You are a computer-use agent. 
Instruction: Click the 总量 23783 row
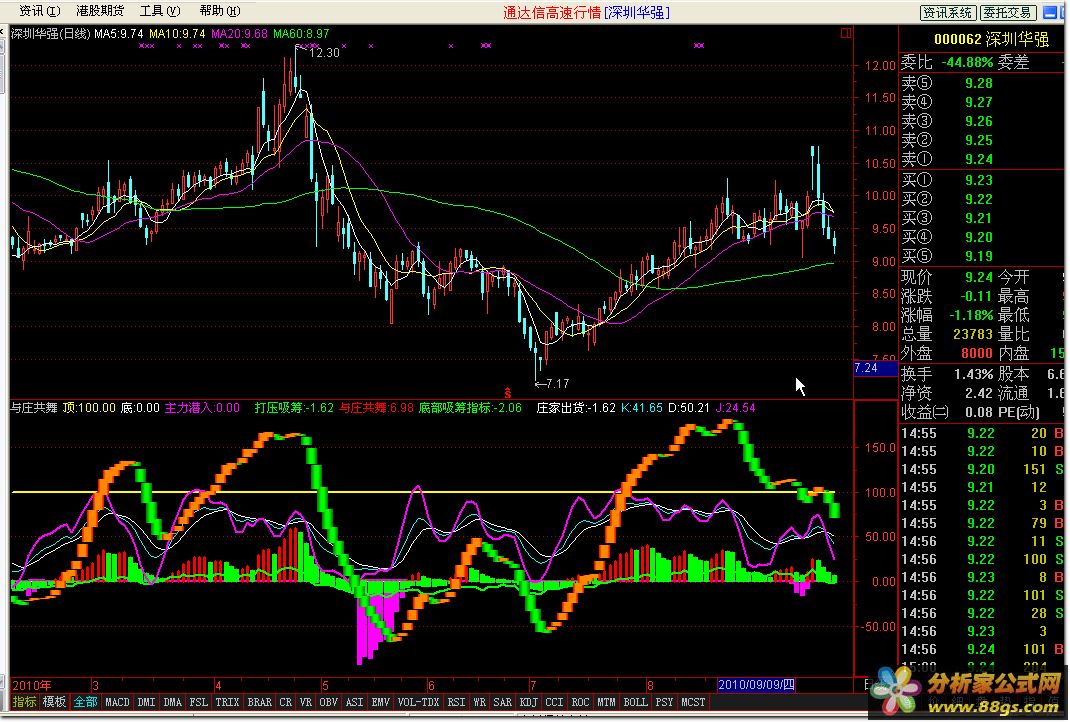(x=947, y=334)
